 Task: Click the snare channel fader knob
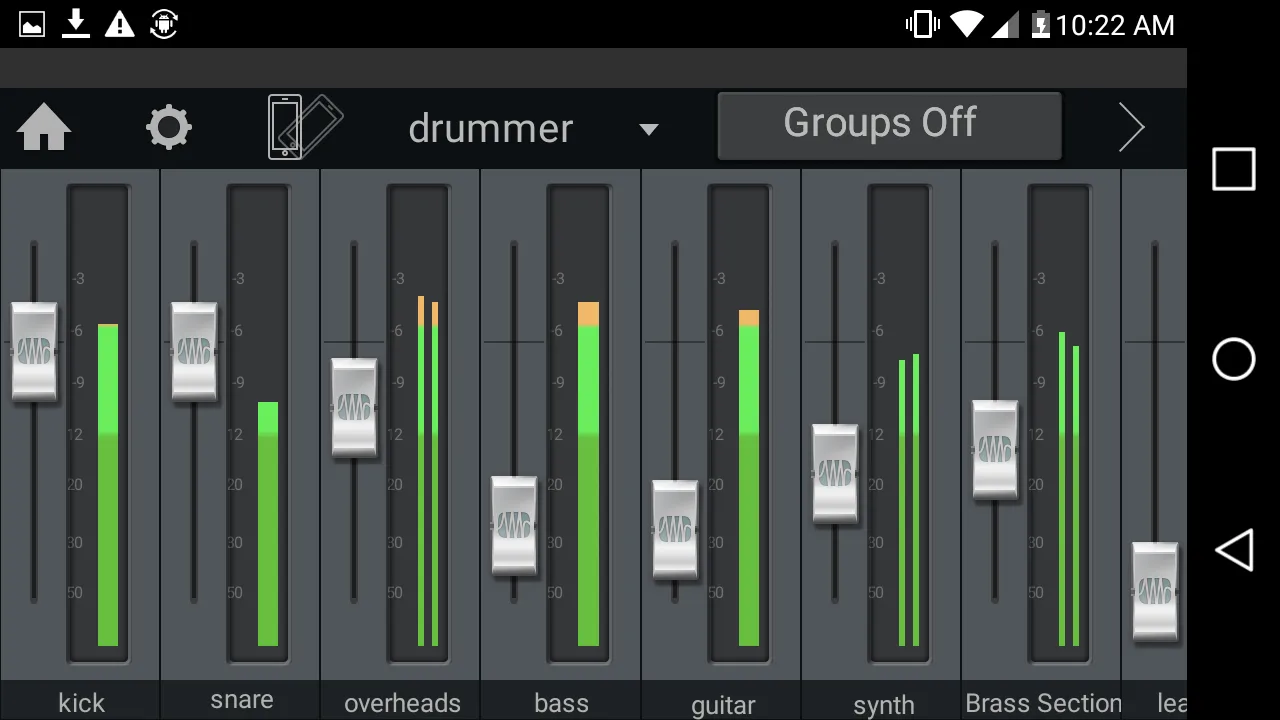(x=194, y=352)
